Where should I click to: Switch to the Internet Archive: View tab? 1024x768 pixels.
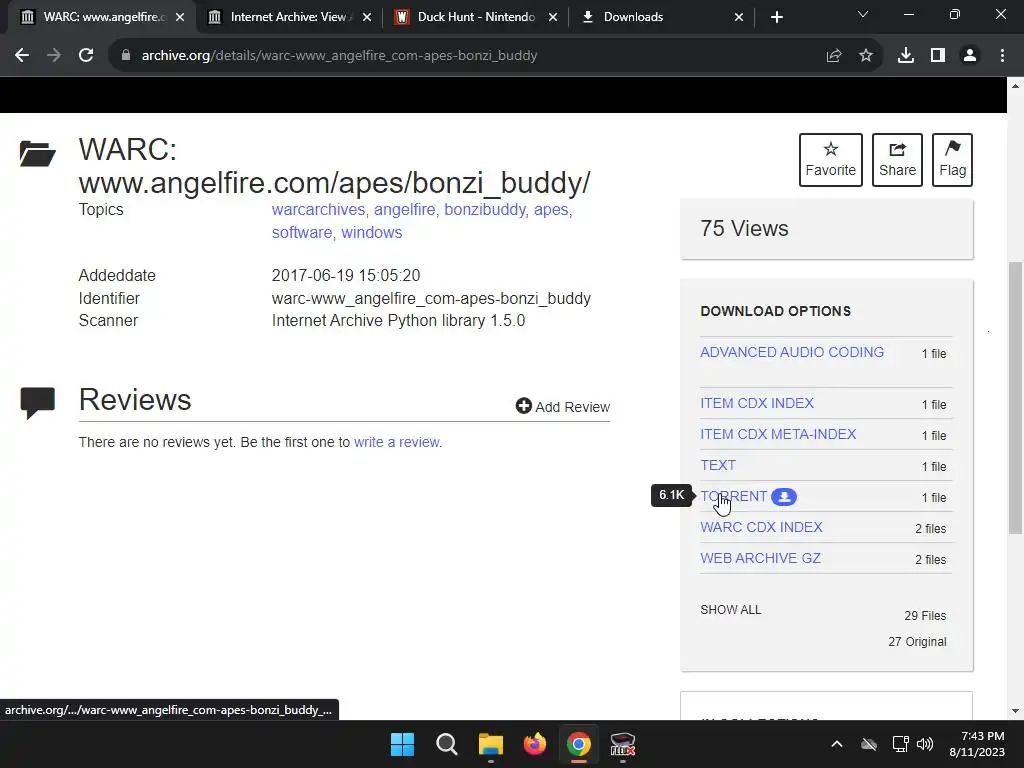[287, 17]
